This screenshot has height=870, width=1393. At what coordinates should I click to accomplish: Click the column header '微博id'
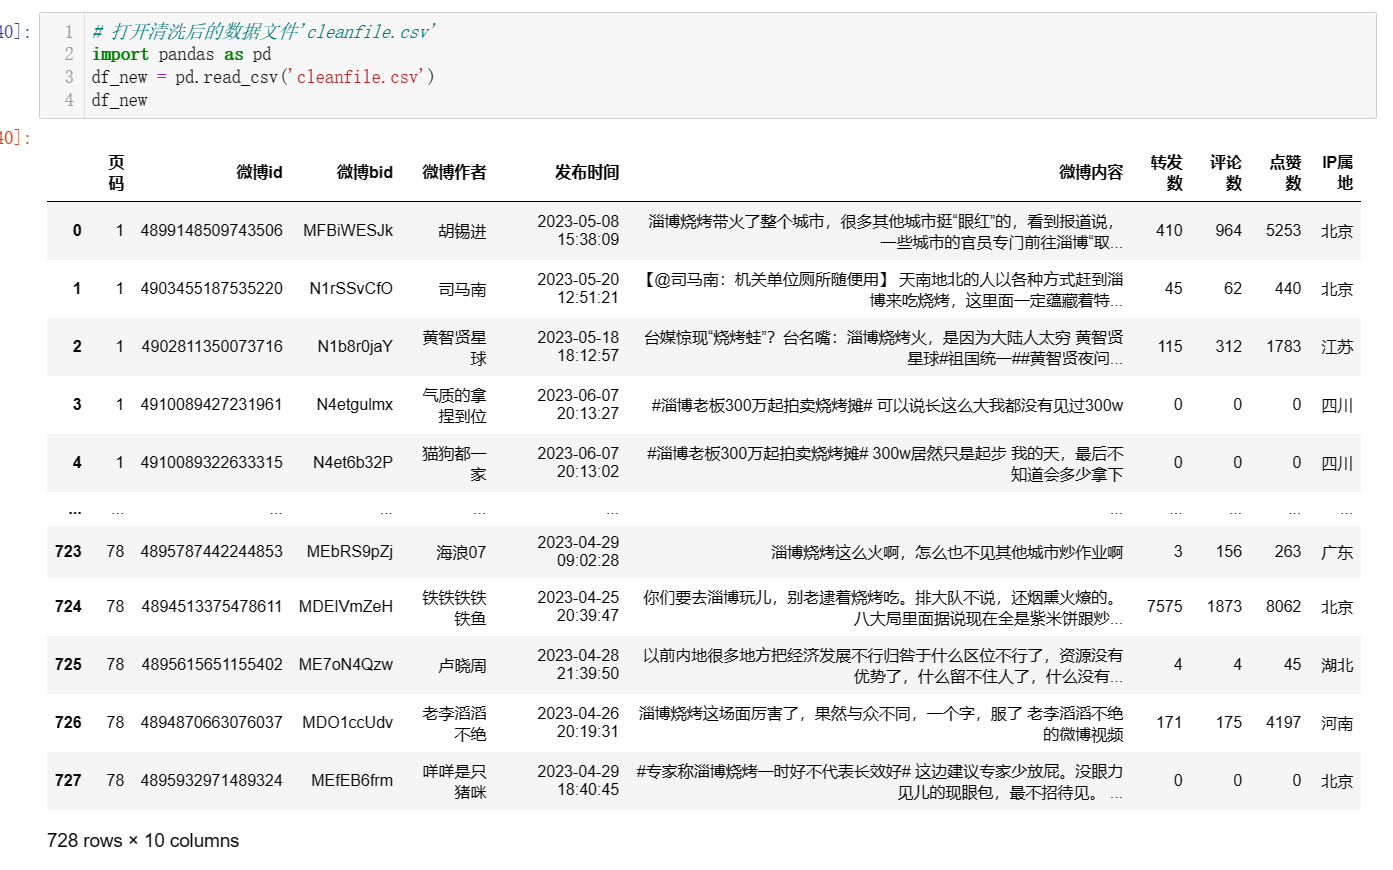pos(259,172)
